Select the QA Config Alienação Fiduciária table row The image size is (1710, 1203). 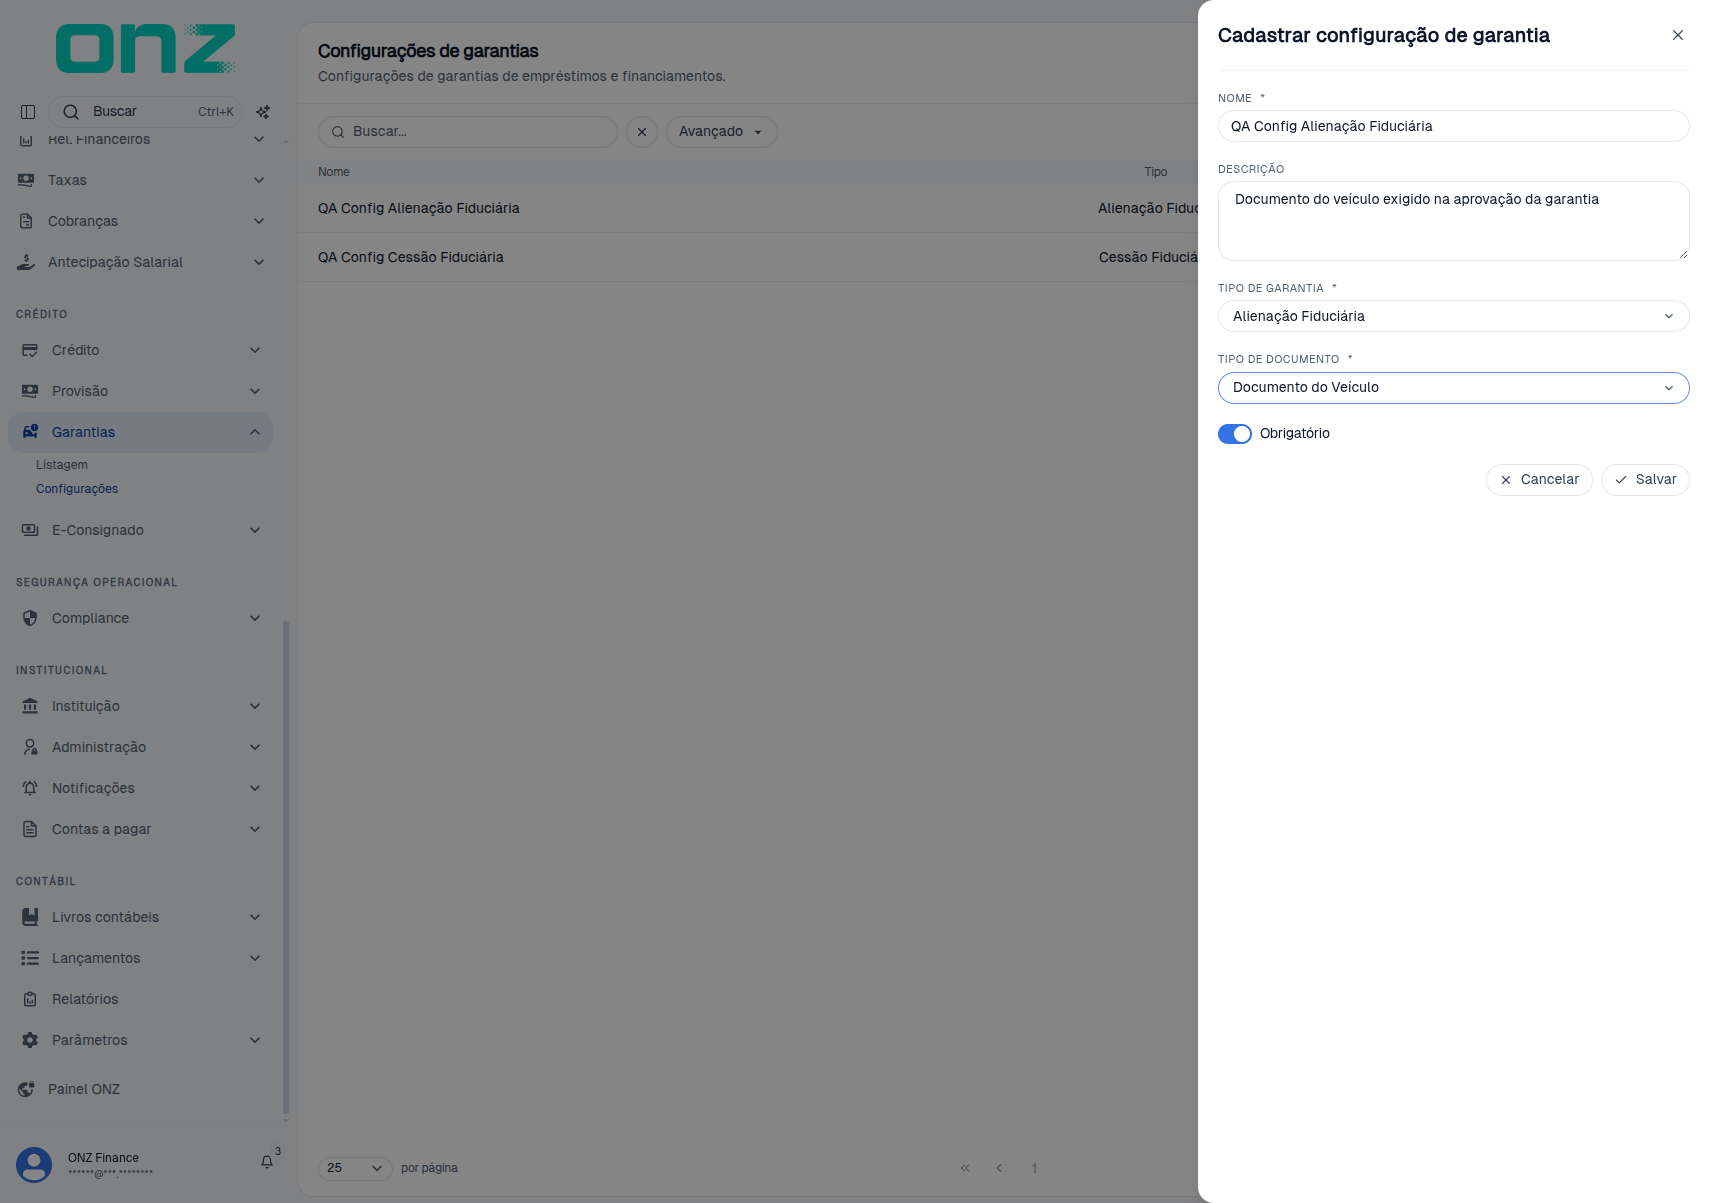pyautogui.click(x=748, y=208)
